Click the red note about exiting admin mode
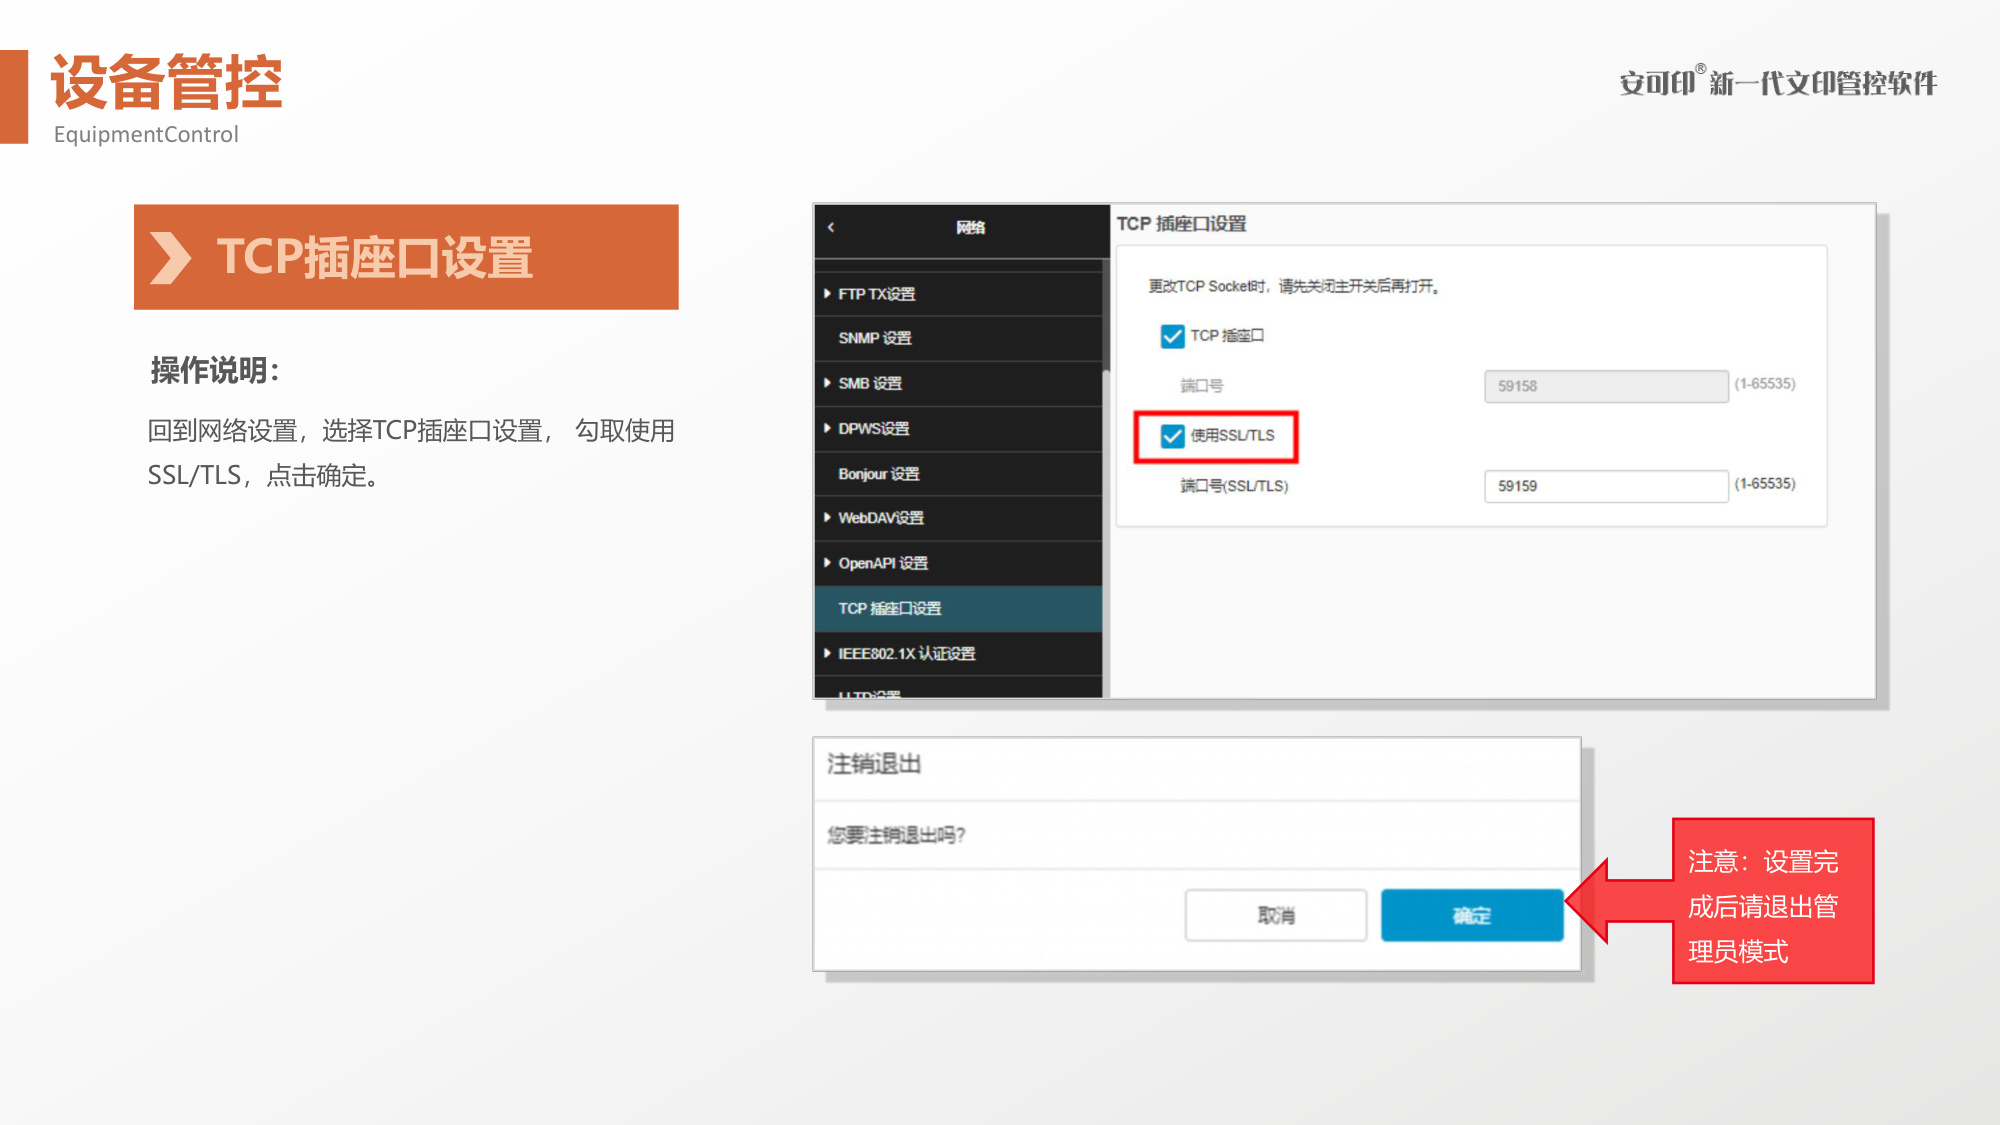Image resolution: width=2000 pixels, height=1125 pixels. click(x=1773, y=901)
